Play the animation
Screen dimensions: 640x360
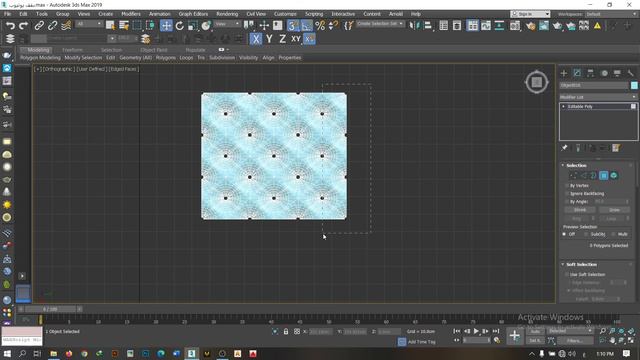pos(476,331)
